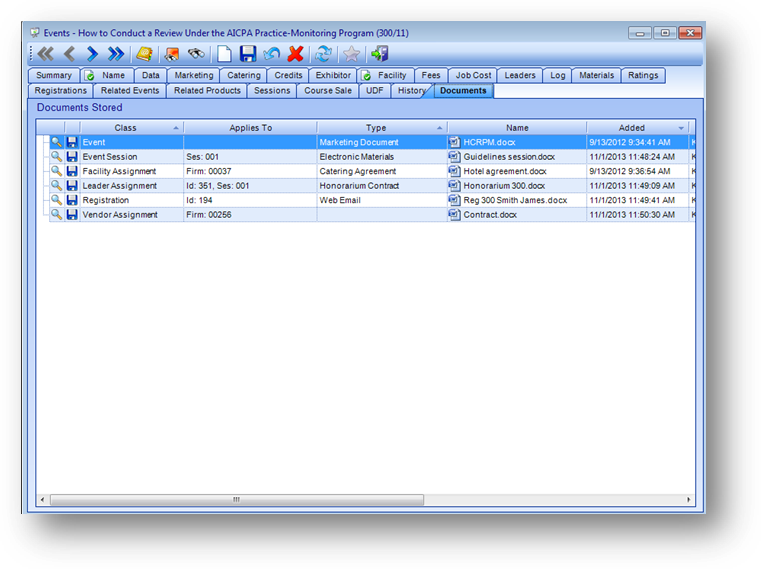Save the Vendor Assignment document disk icon

click(72, 215)
